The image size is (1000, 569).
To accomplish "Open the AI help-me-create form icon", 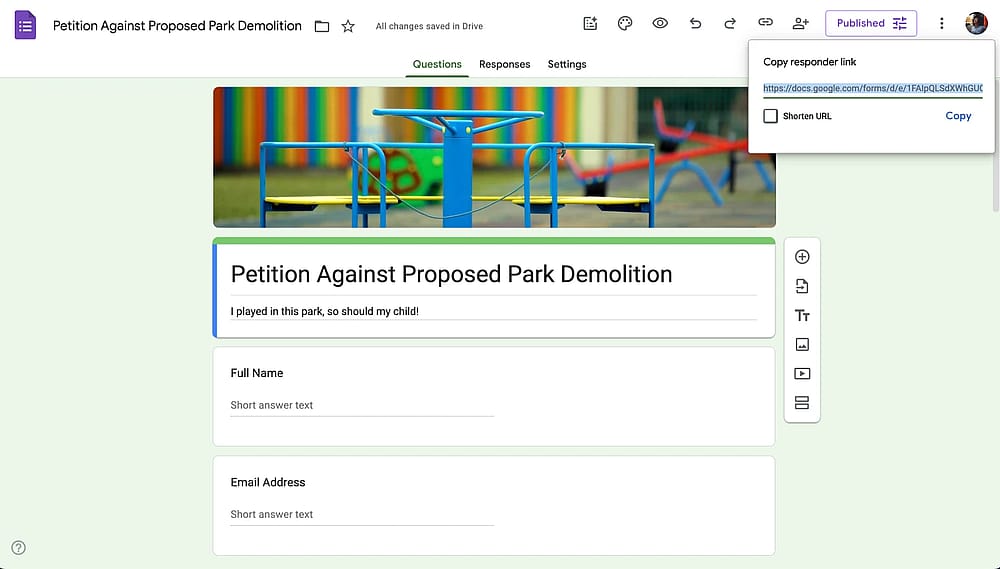I will pos(591,24).
